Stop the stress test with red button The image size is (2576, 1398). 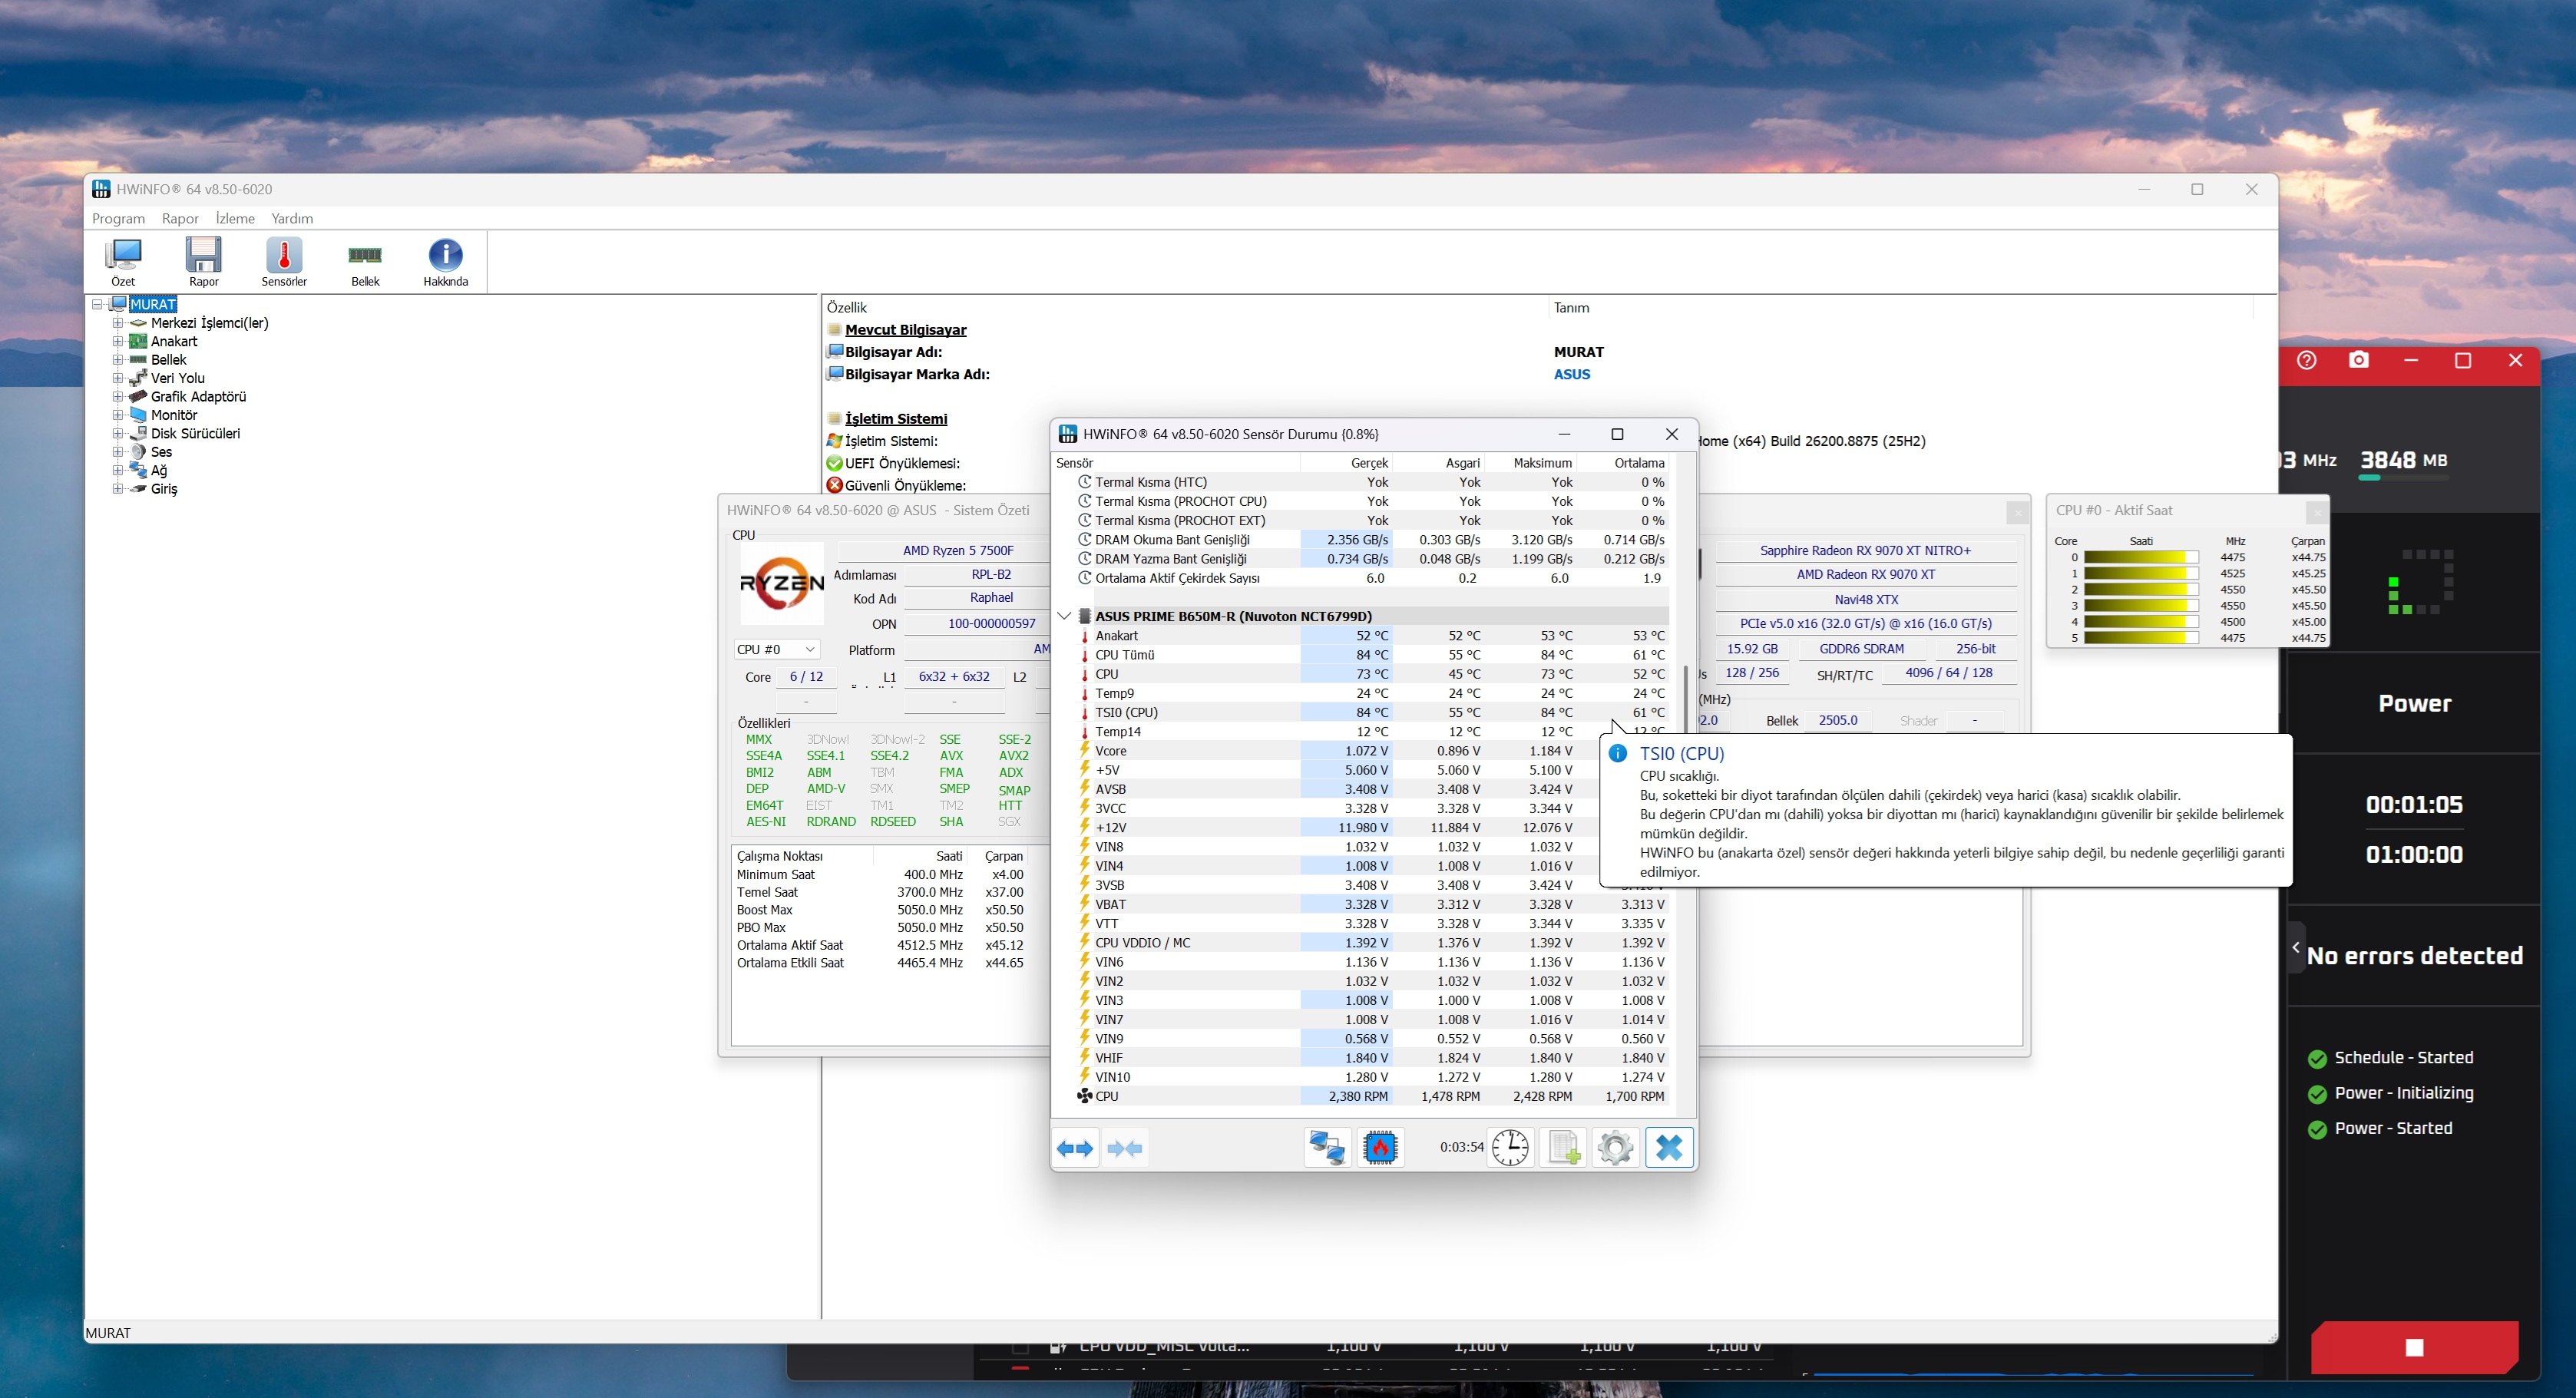2414,1347
